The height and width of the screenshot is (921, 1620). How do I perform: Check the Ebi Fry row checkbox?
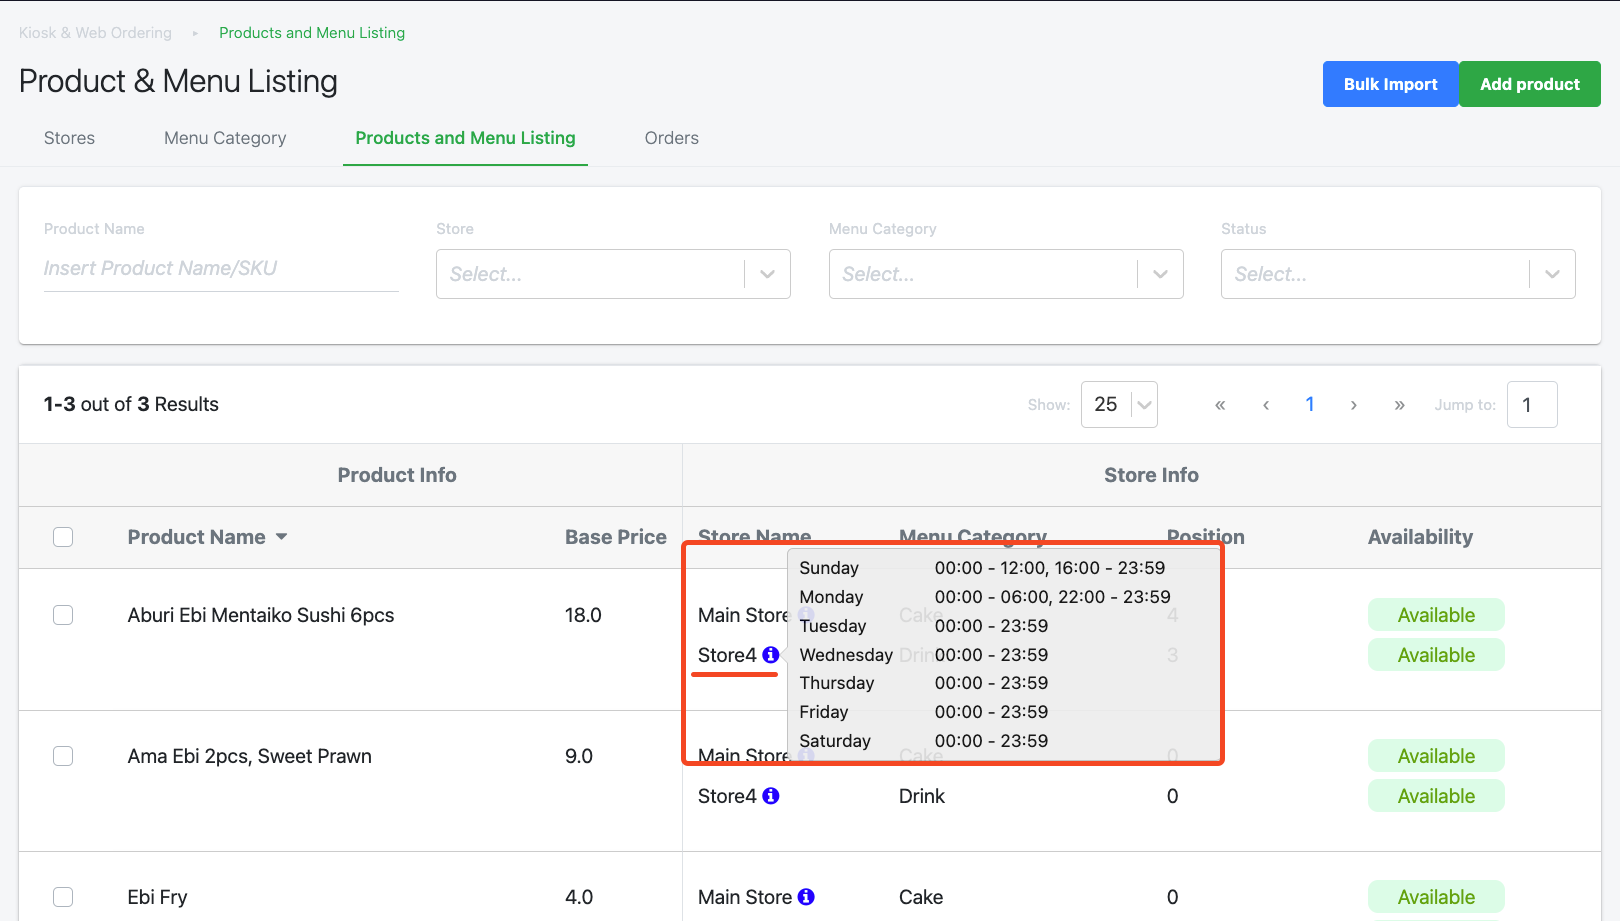pyautogui.click(x=63, y=897)
